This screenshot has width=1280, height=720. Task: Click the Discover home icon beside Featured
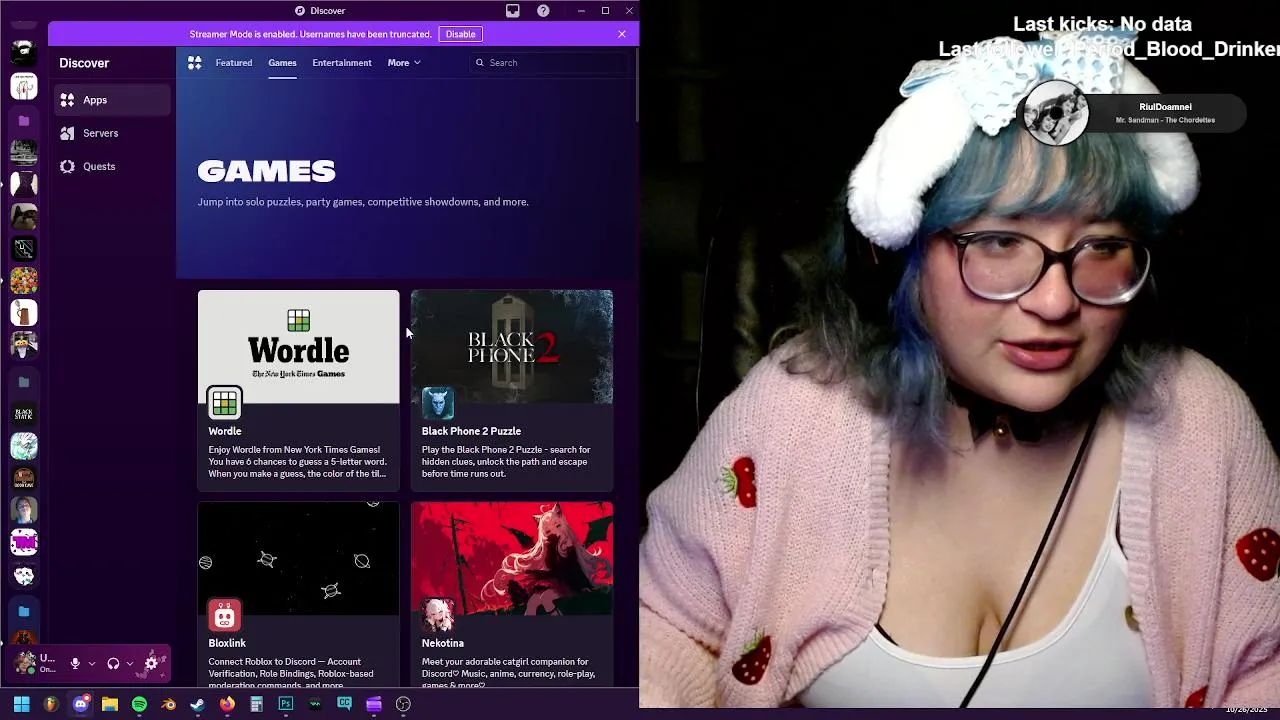195,63
